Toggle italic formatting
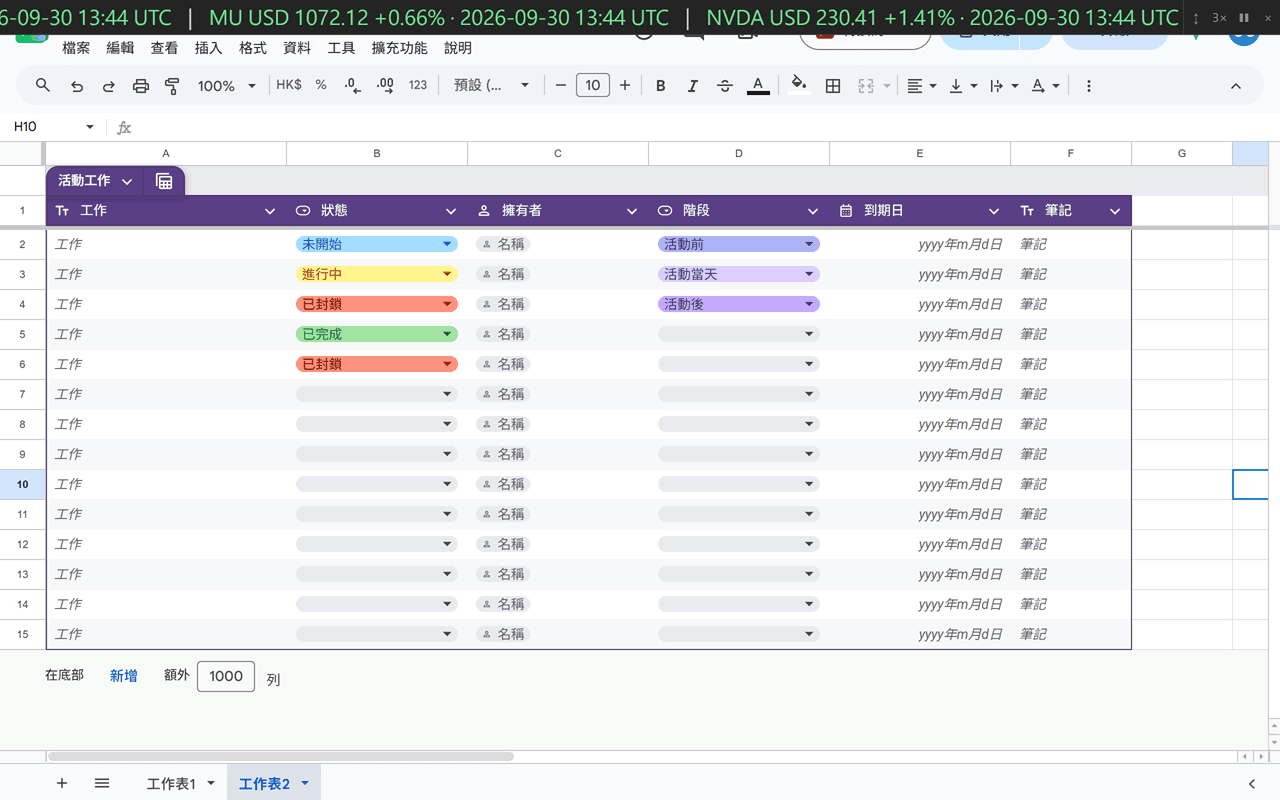 click(693, 86)
